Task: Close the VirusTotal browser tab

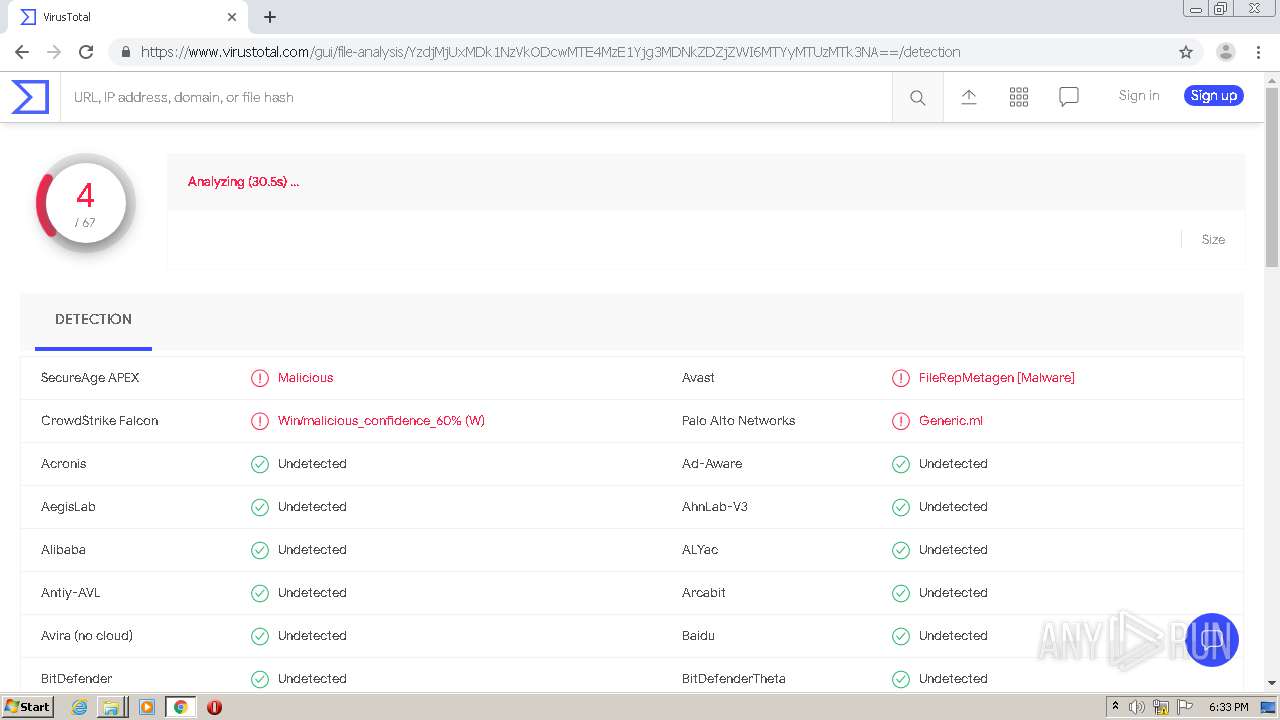Action: point(232,17)
